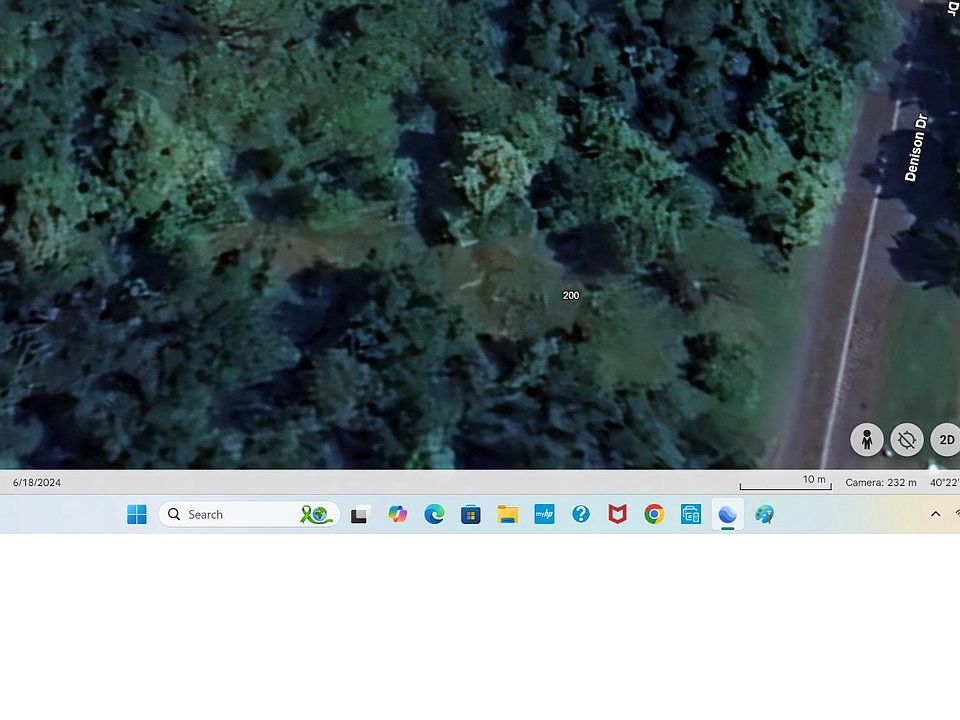960x720 pixels.
Task: Open the Windows Start menu
Action: 137,514
